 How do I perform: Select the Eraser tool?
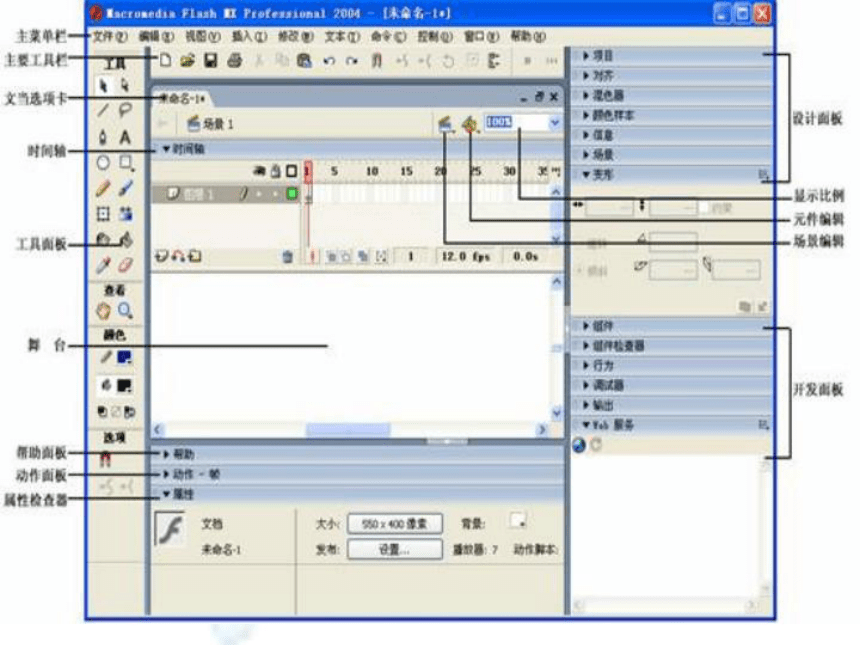pos(126,265)
